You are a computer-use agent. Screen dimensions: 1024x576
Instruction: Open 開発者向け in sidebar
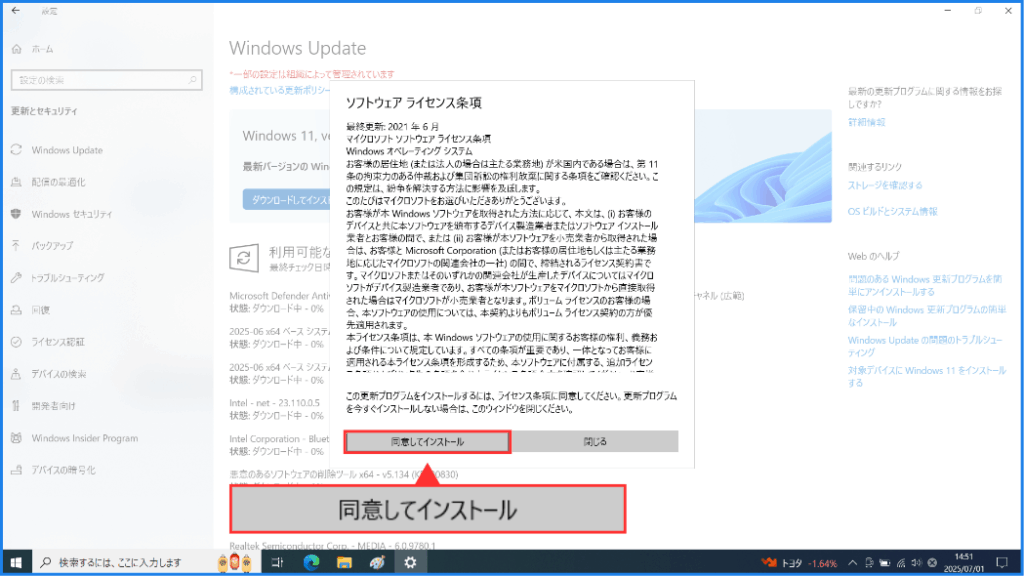point(54,406)
